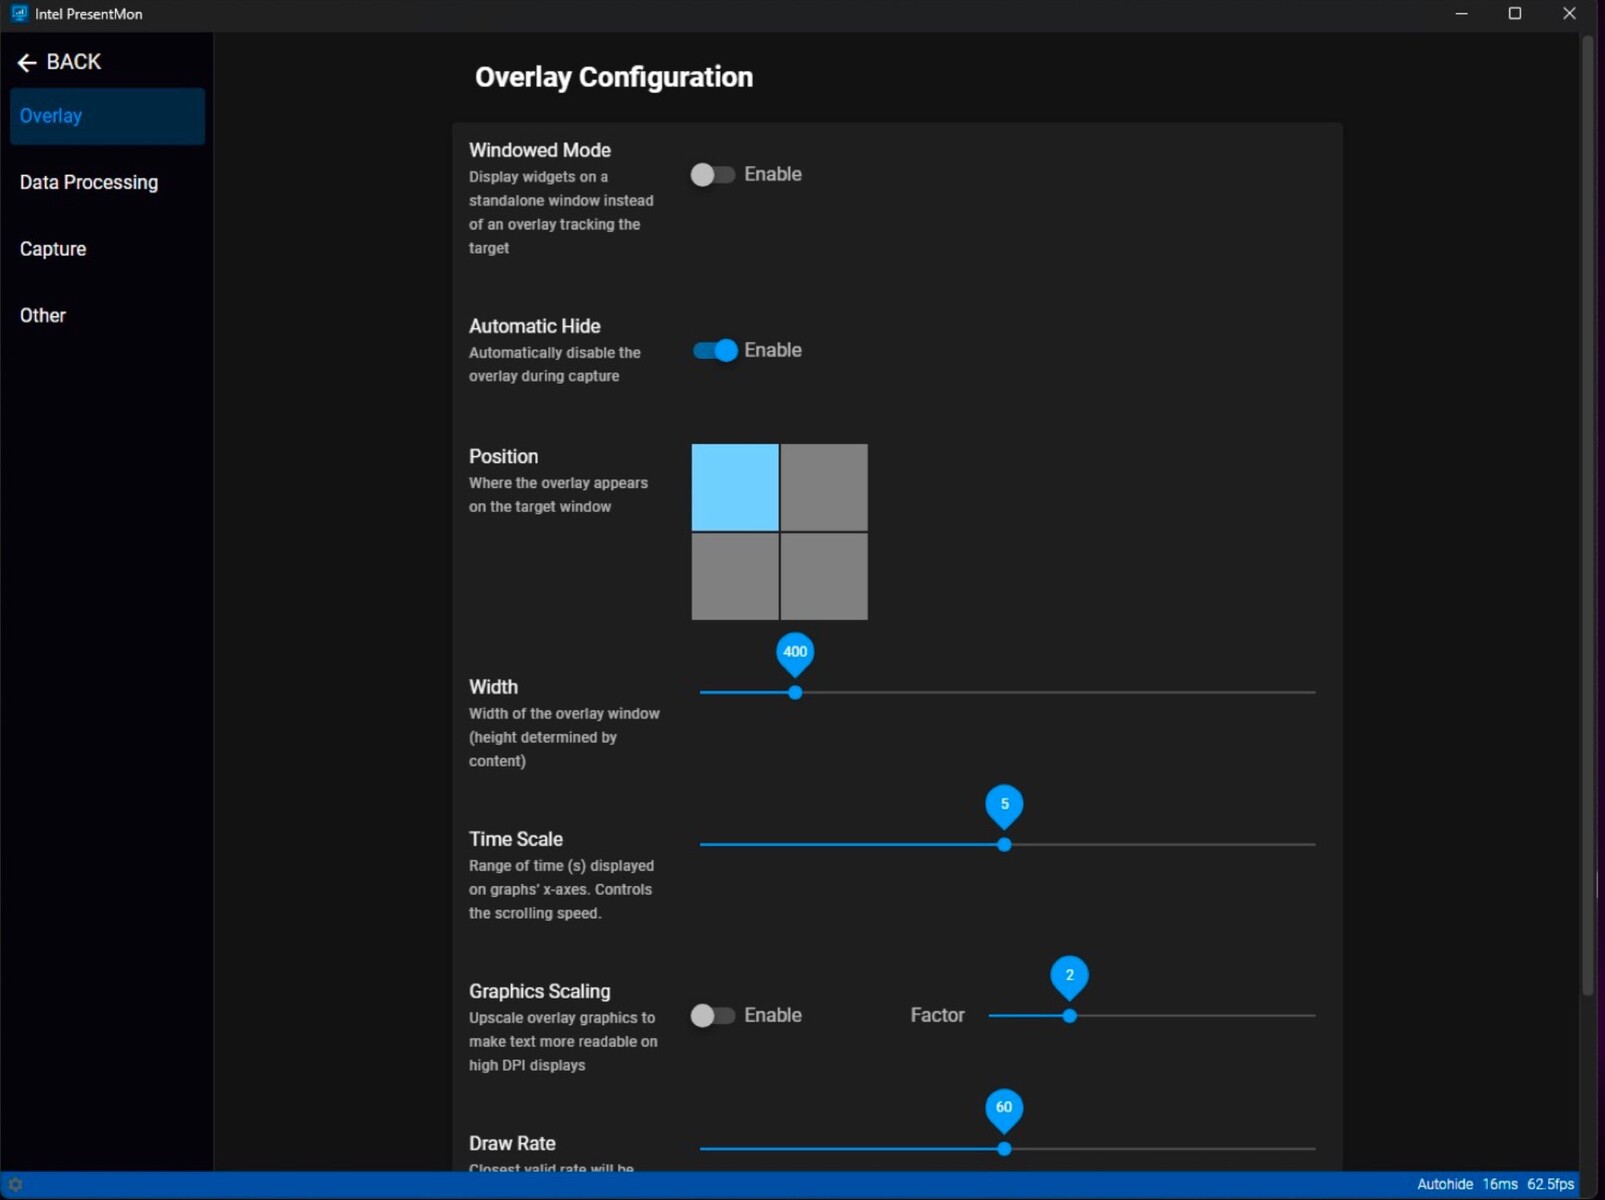Toggle the Windowed Mode enable switch
Viewport: 1605px width, 1200px height.
point(713,175)
